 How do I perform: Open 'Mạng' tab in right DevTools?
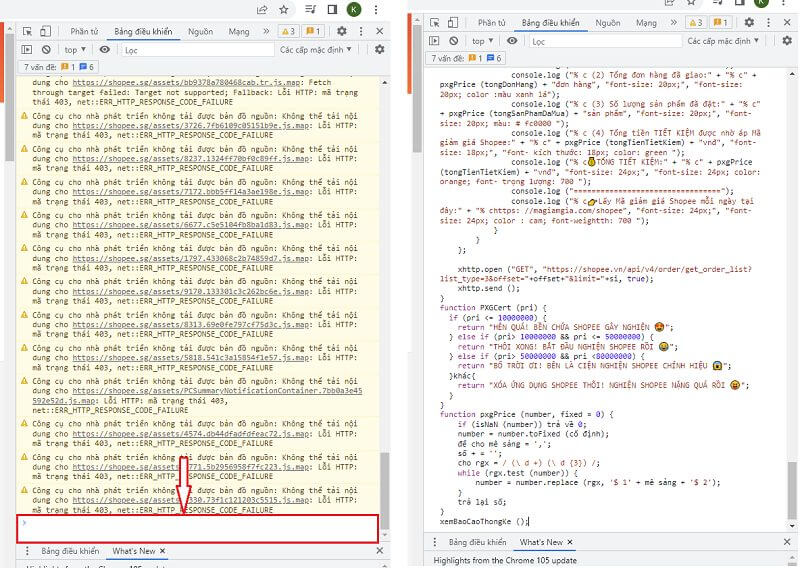click(x=646, y=23)
